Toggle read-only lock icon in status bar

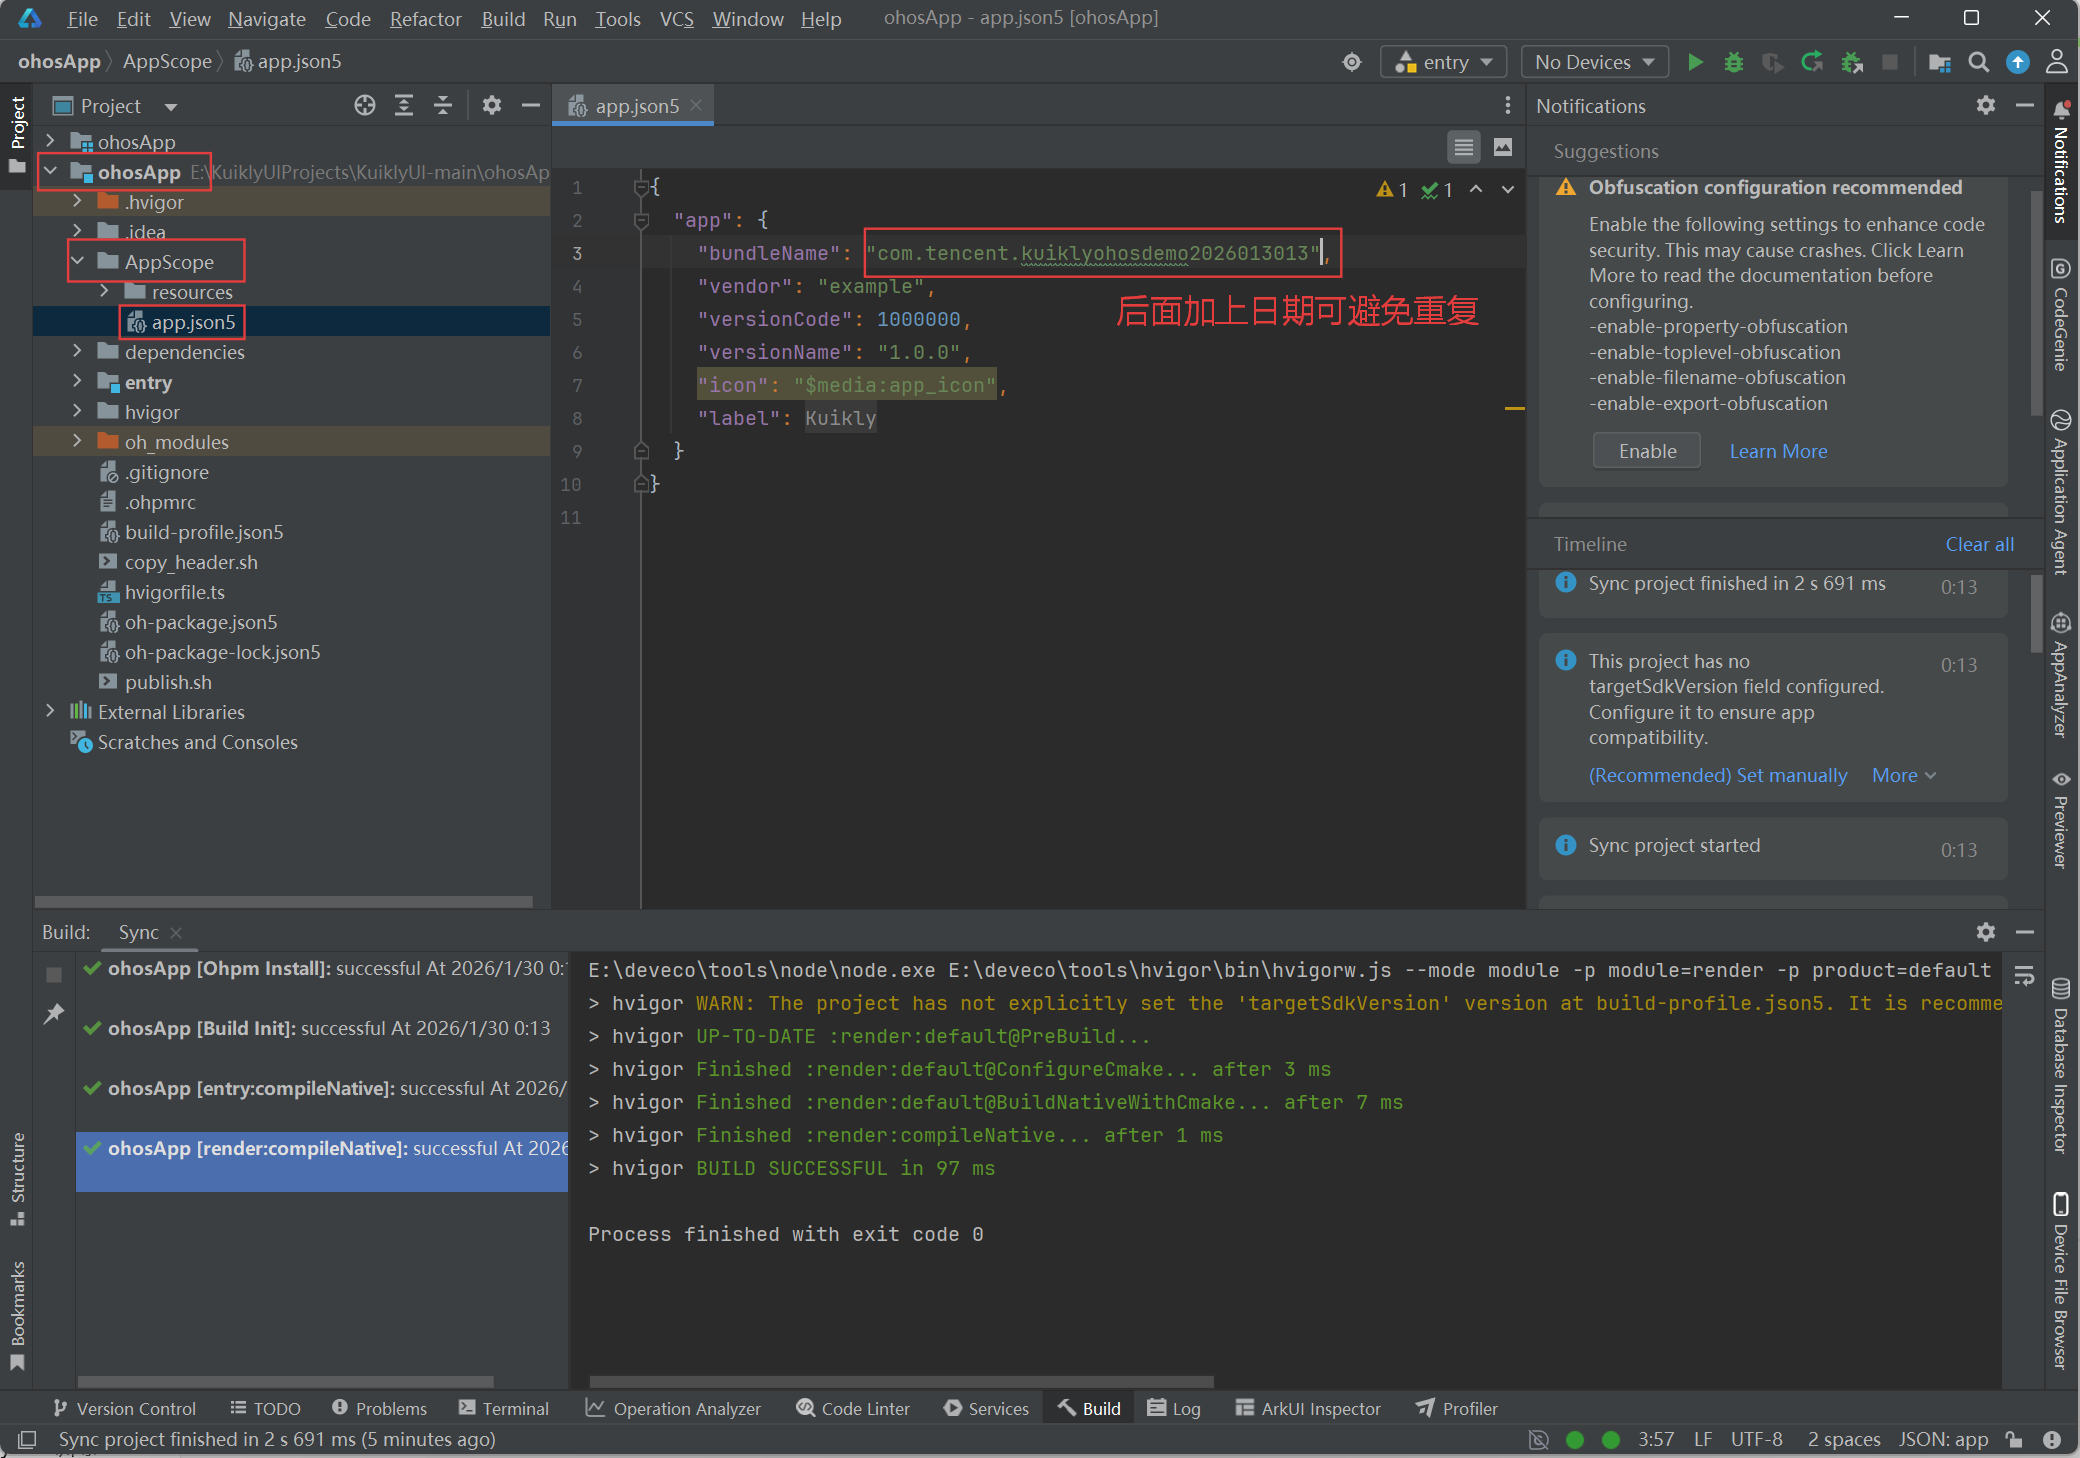(x=2014, y=1439)
